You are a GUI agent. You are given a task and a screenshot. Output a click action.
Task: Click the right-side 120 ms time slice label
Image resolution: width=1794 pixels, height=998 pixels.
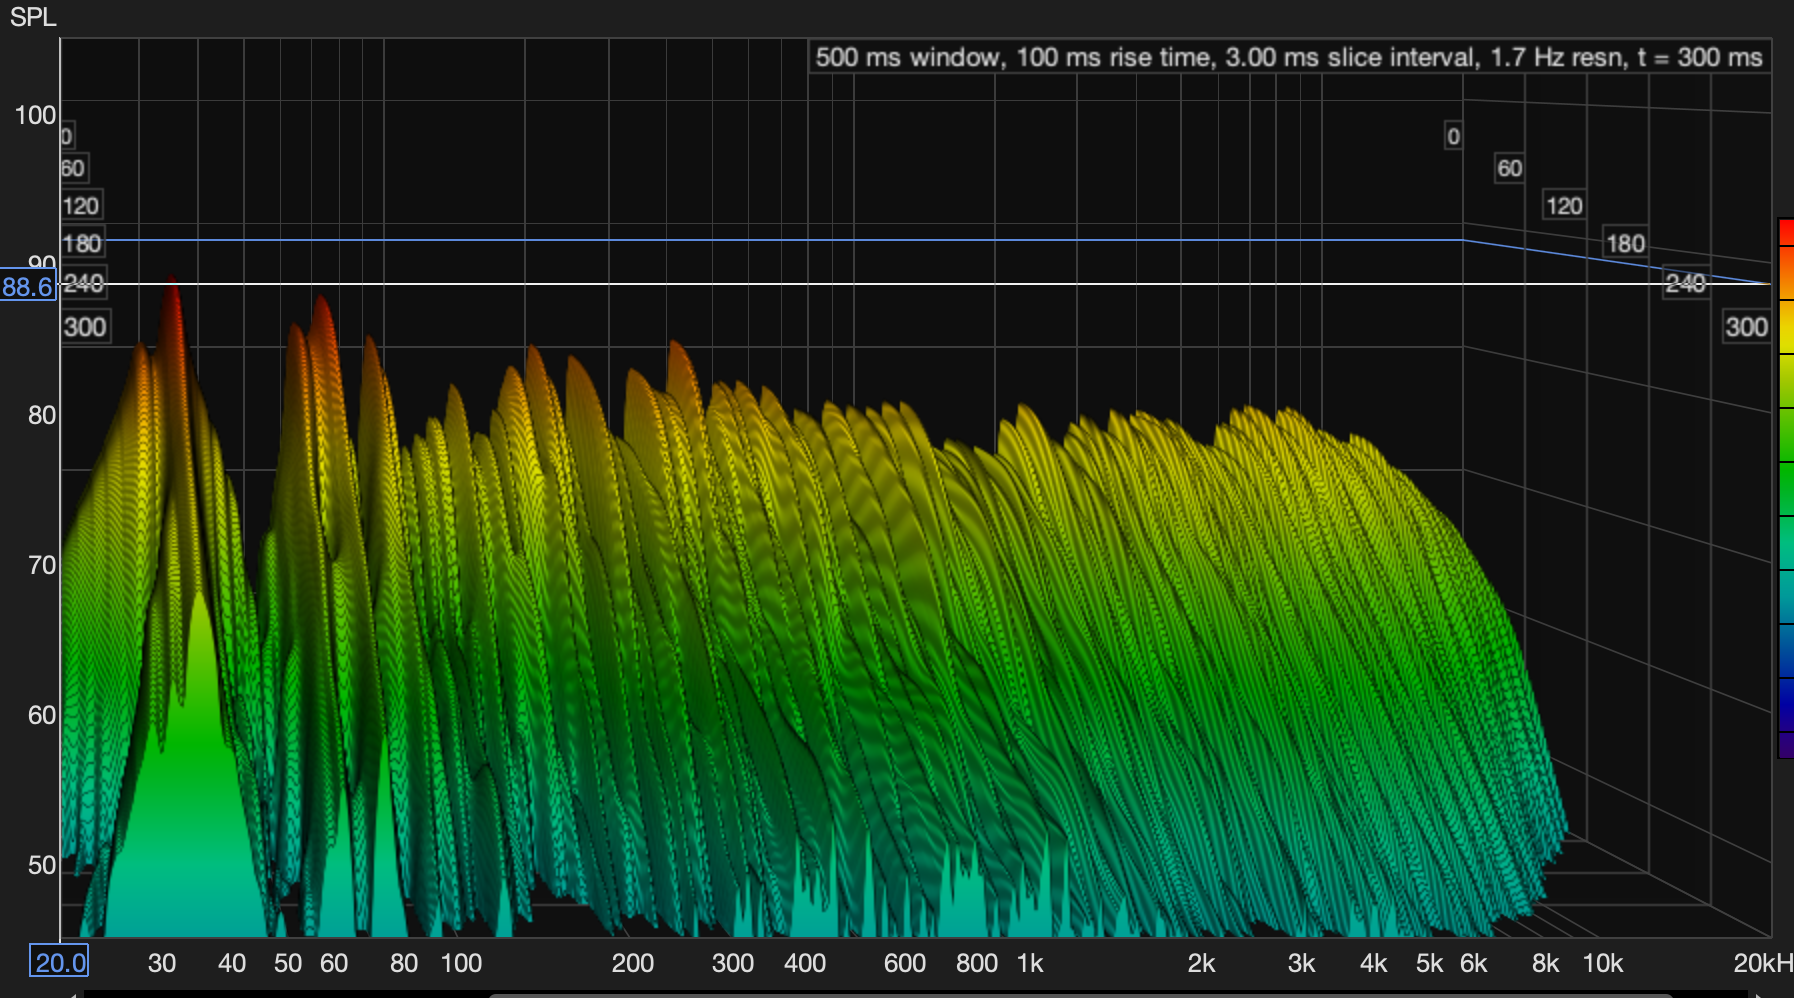[x=1564, y=206]
